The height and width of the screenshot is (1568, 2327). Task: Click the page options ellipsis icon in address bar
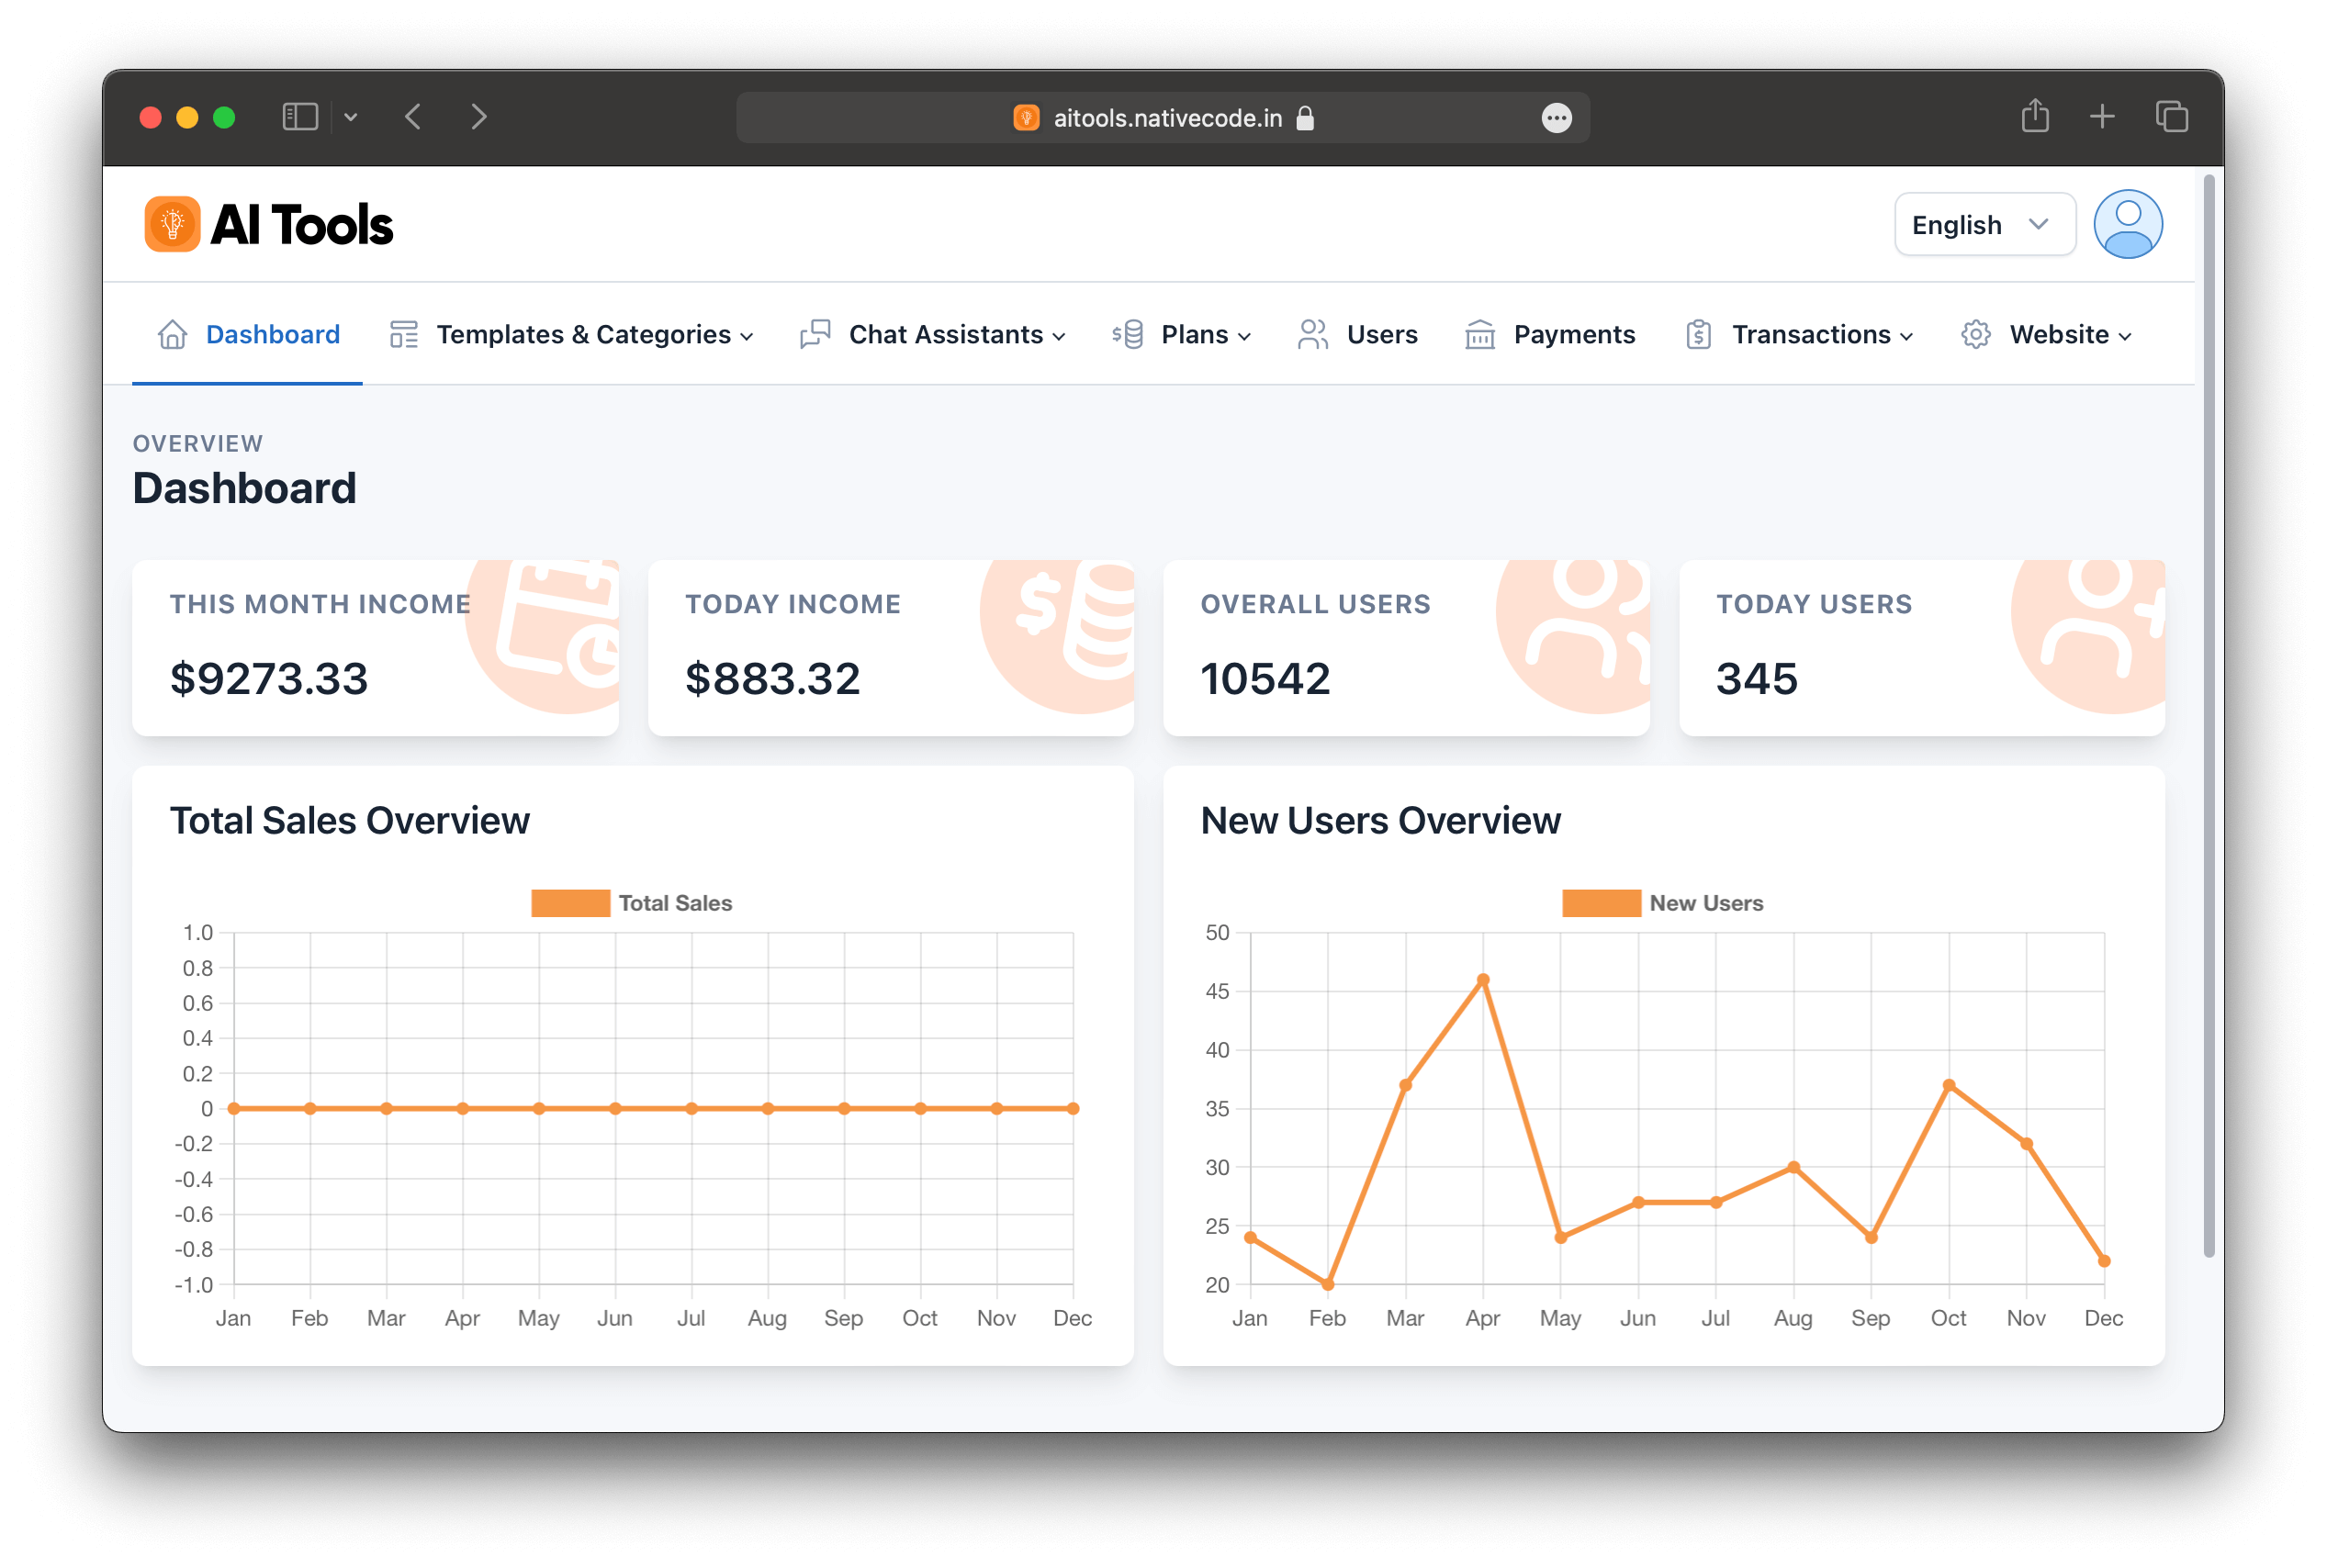click(x=1556, y=118)
